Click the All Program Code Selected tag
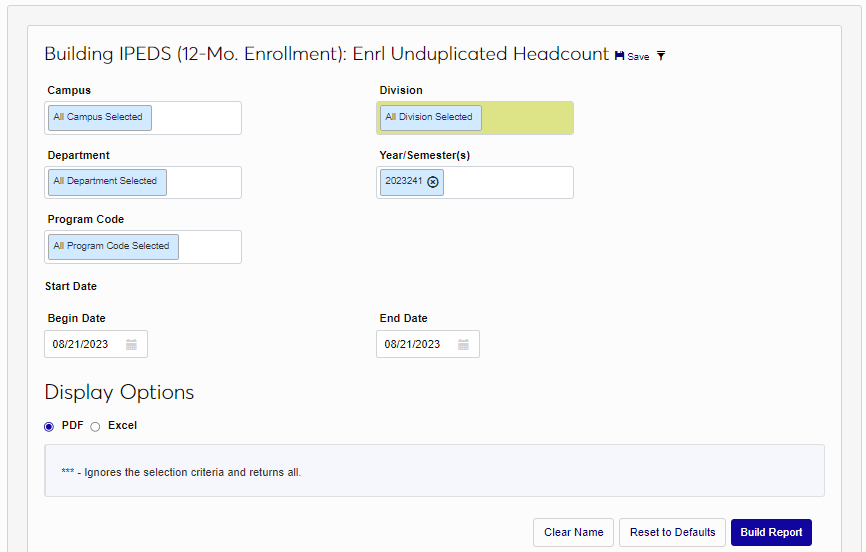The width and height of the screenshot is (866, 552). [x=111, y=246]
